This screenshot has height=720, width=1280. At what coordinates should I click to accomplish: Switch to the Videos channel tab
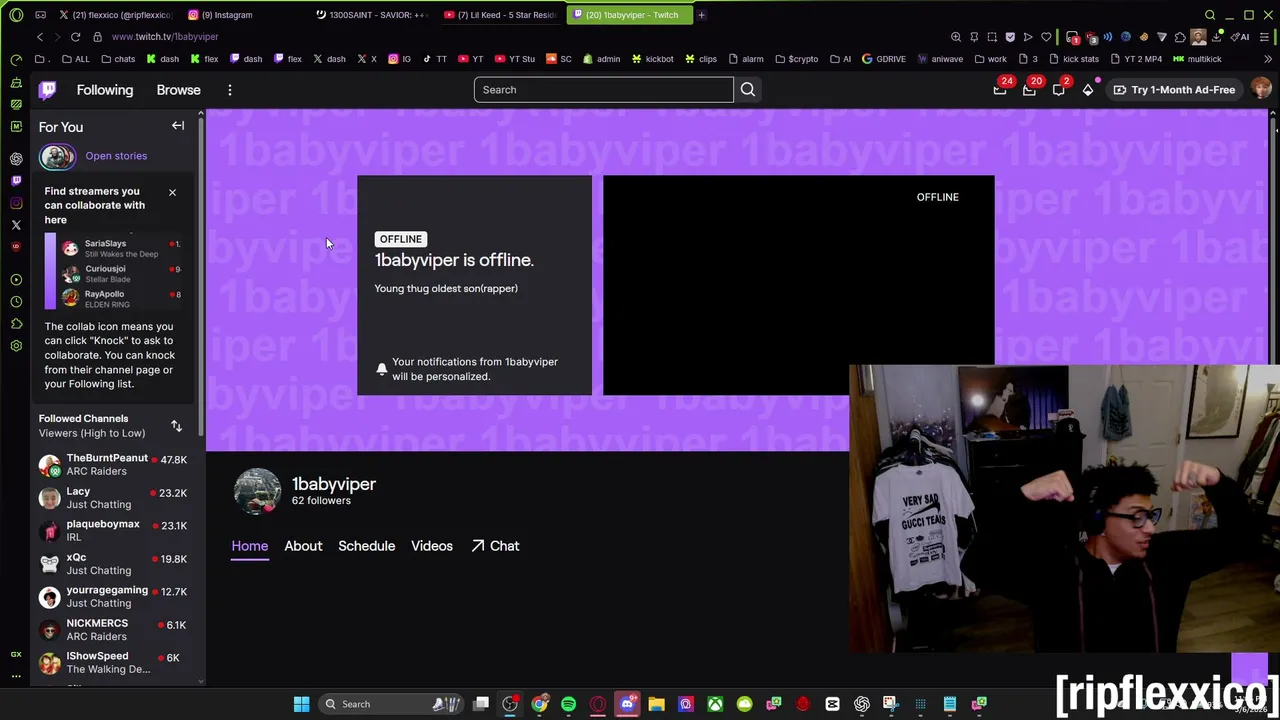(x=432, y=546)
